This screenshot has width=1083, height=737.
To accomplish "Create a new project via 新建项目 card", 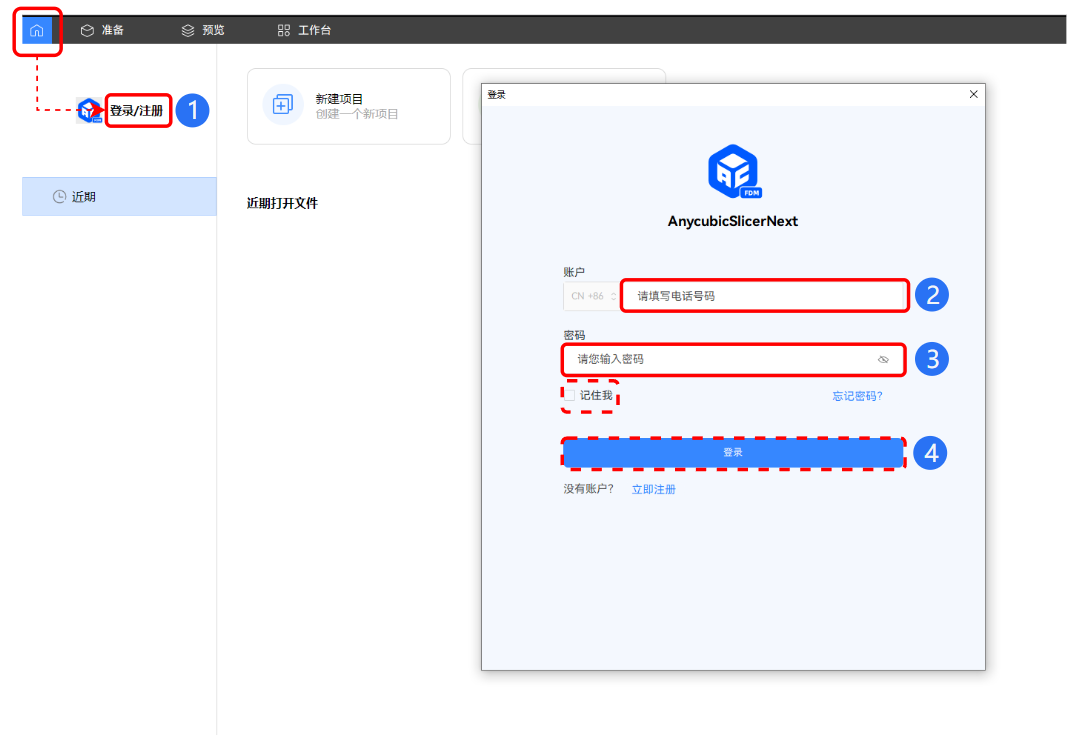I will [x=349, y=106].
